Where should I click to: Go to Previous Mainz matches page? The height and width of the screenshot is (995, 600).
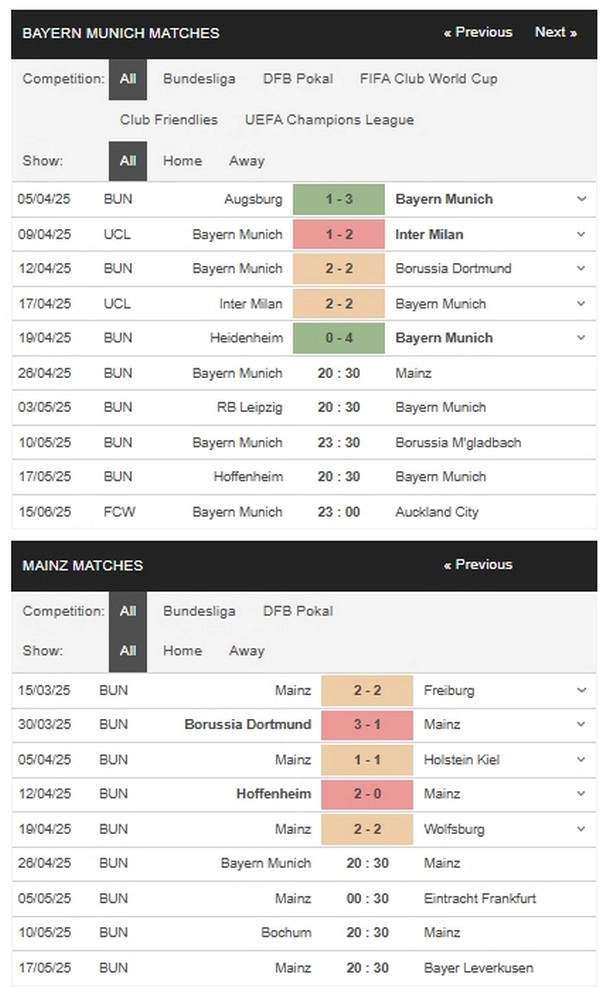click(478, 564)
